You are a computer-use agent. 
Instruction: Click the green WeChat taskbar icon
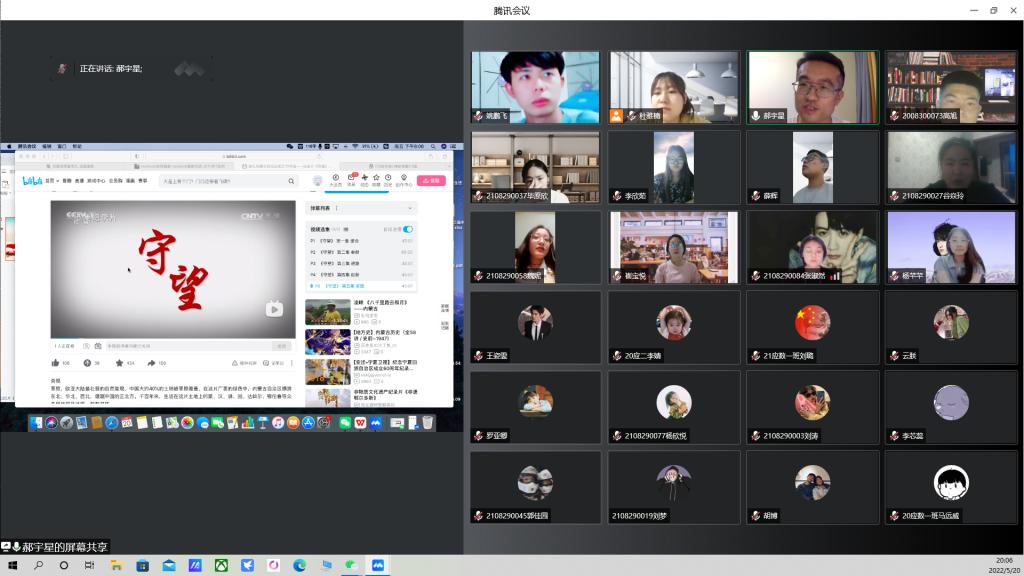pos(351,566)
